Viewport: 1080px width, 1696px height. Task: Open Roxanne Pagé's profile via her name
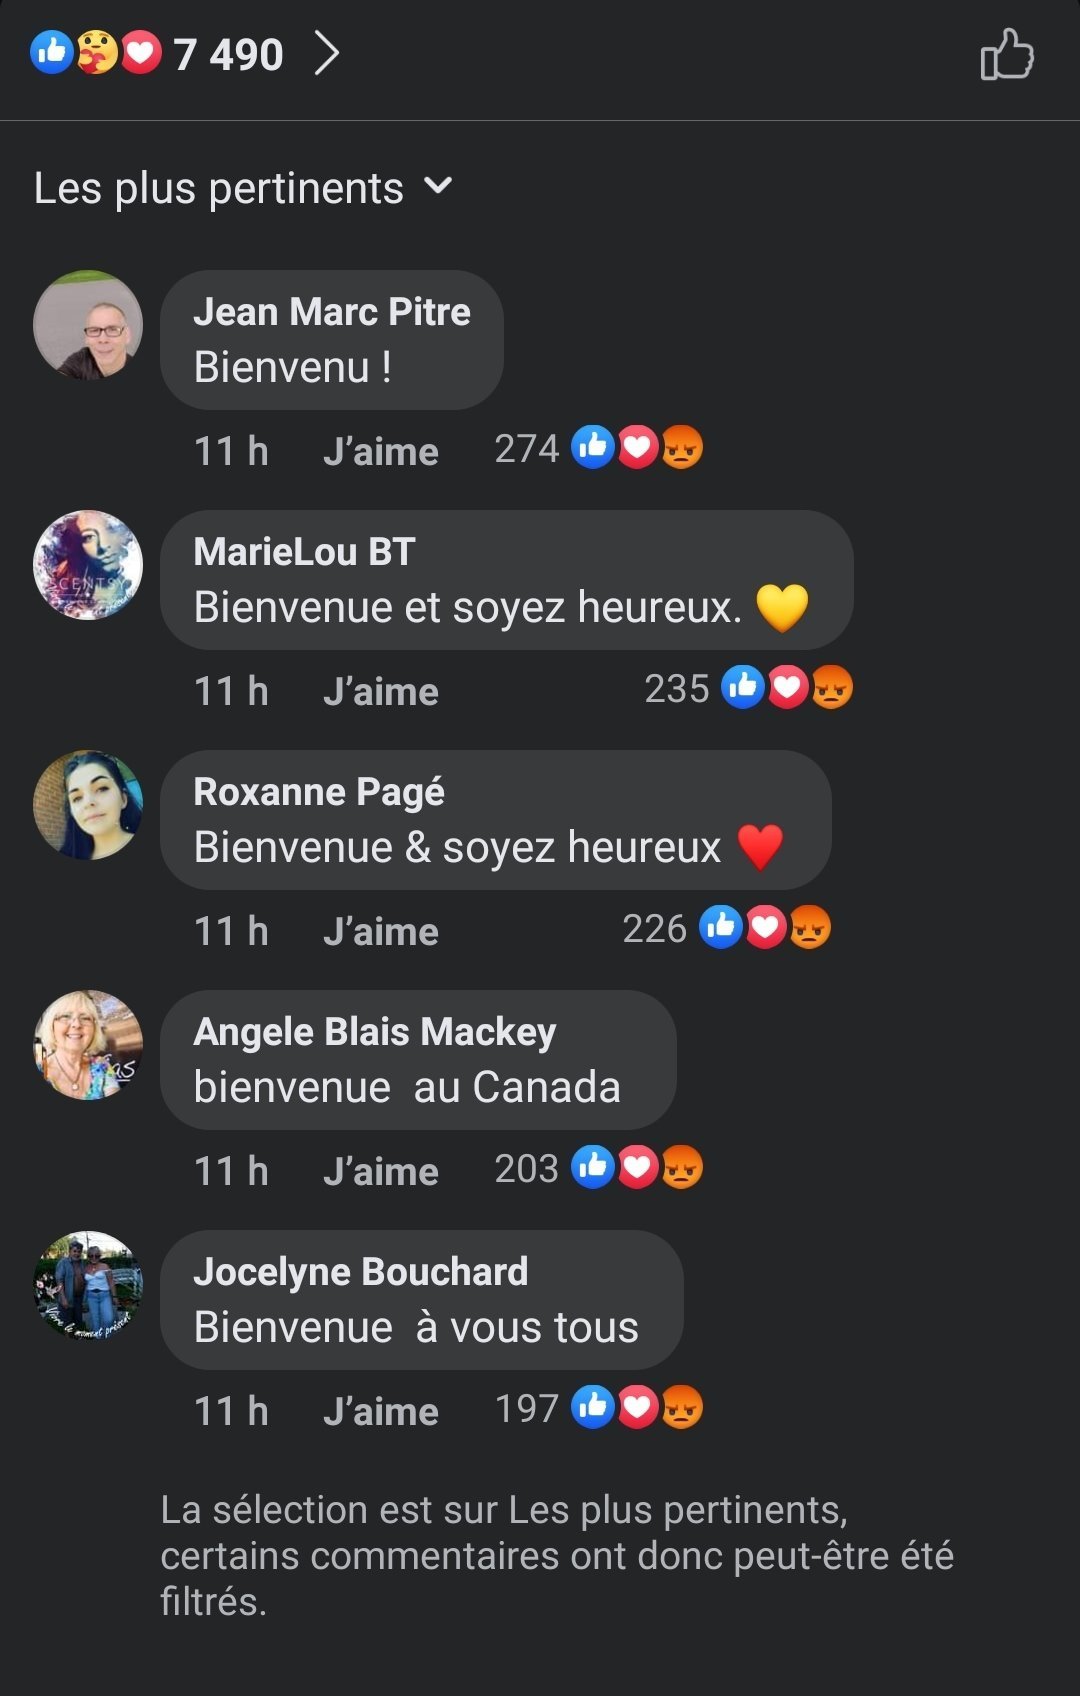click(x=319, y=792)
